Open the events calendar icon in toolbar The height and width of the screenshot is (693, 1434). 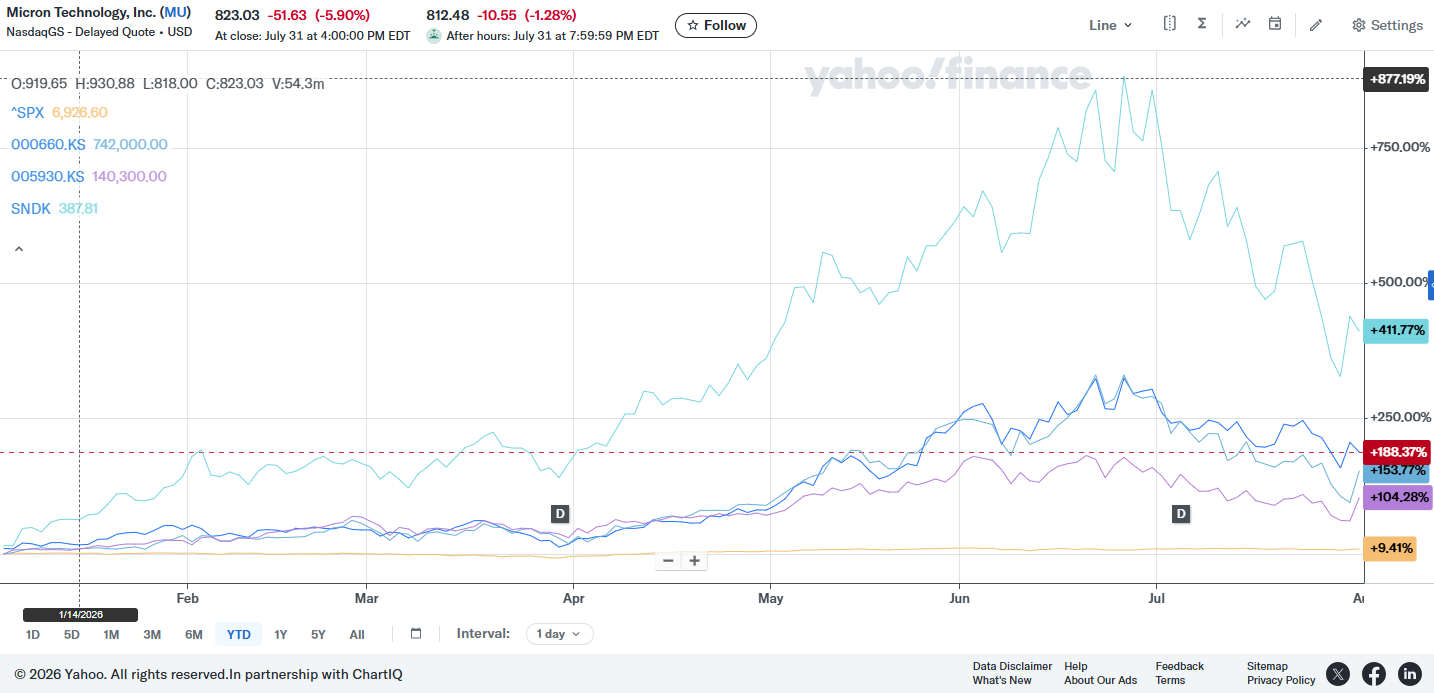click(x=1275, y=24)
